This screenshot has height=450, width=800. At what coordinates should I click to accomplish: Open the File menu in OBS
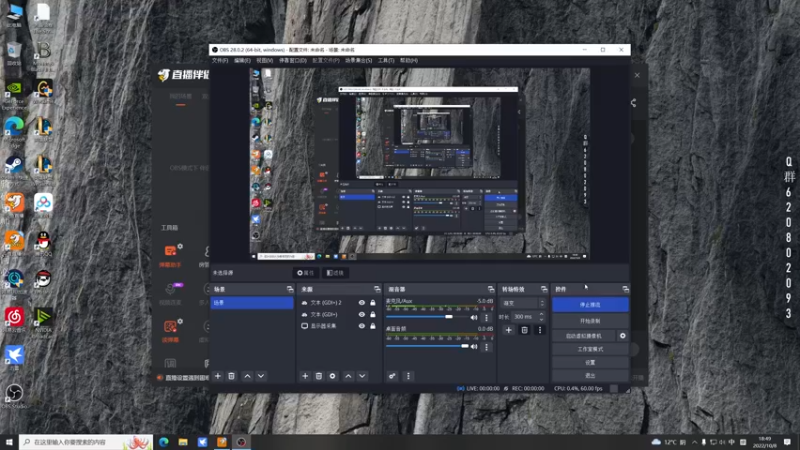tap(220, 60)
